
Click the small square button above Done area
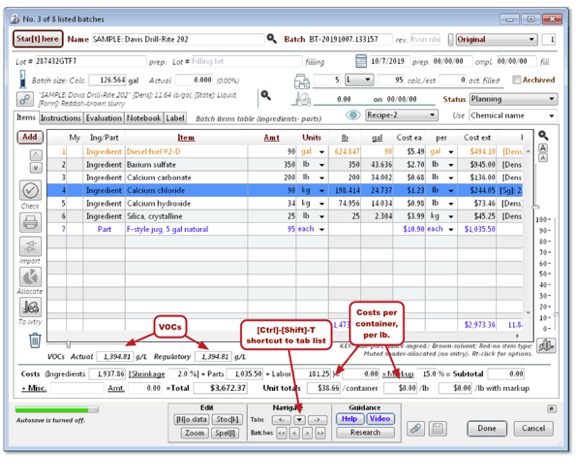click(551, 408)
